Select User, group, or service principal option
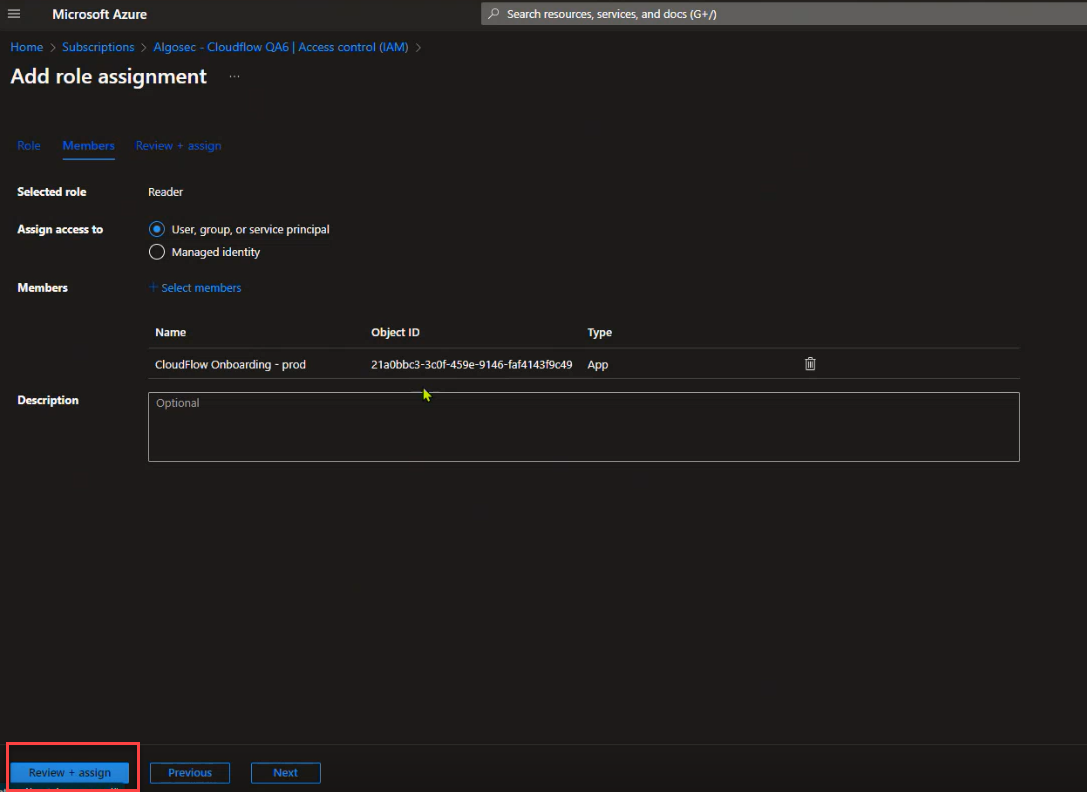 click(157, 229)
